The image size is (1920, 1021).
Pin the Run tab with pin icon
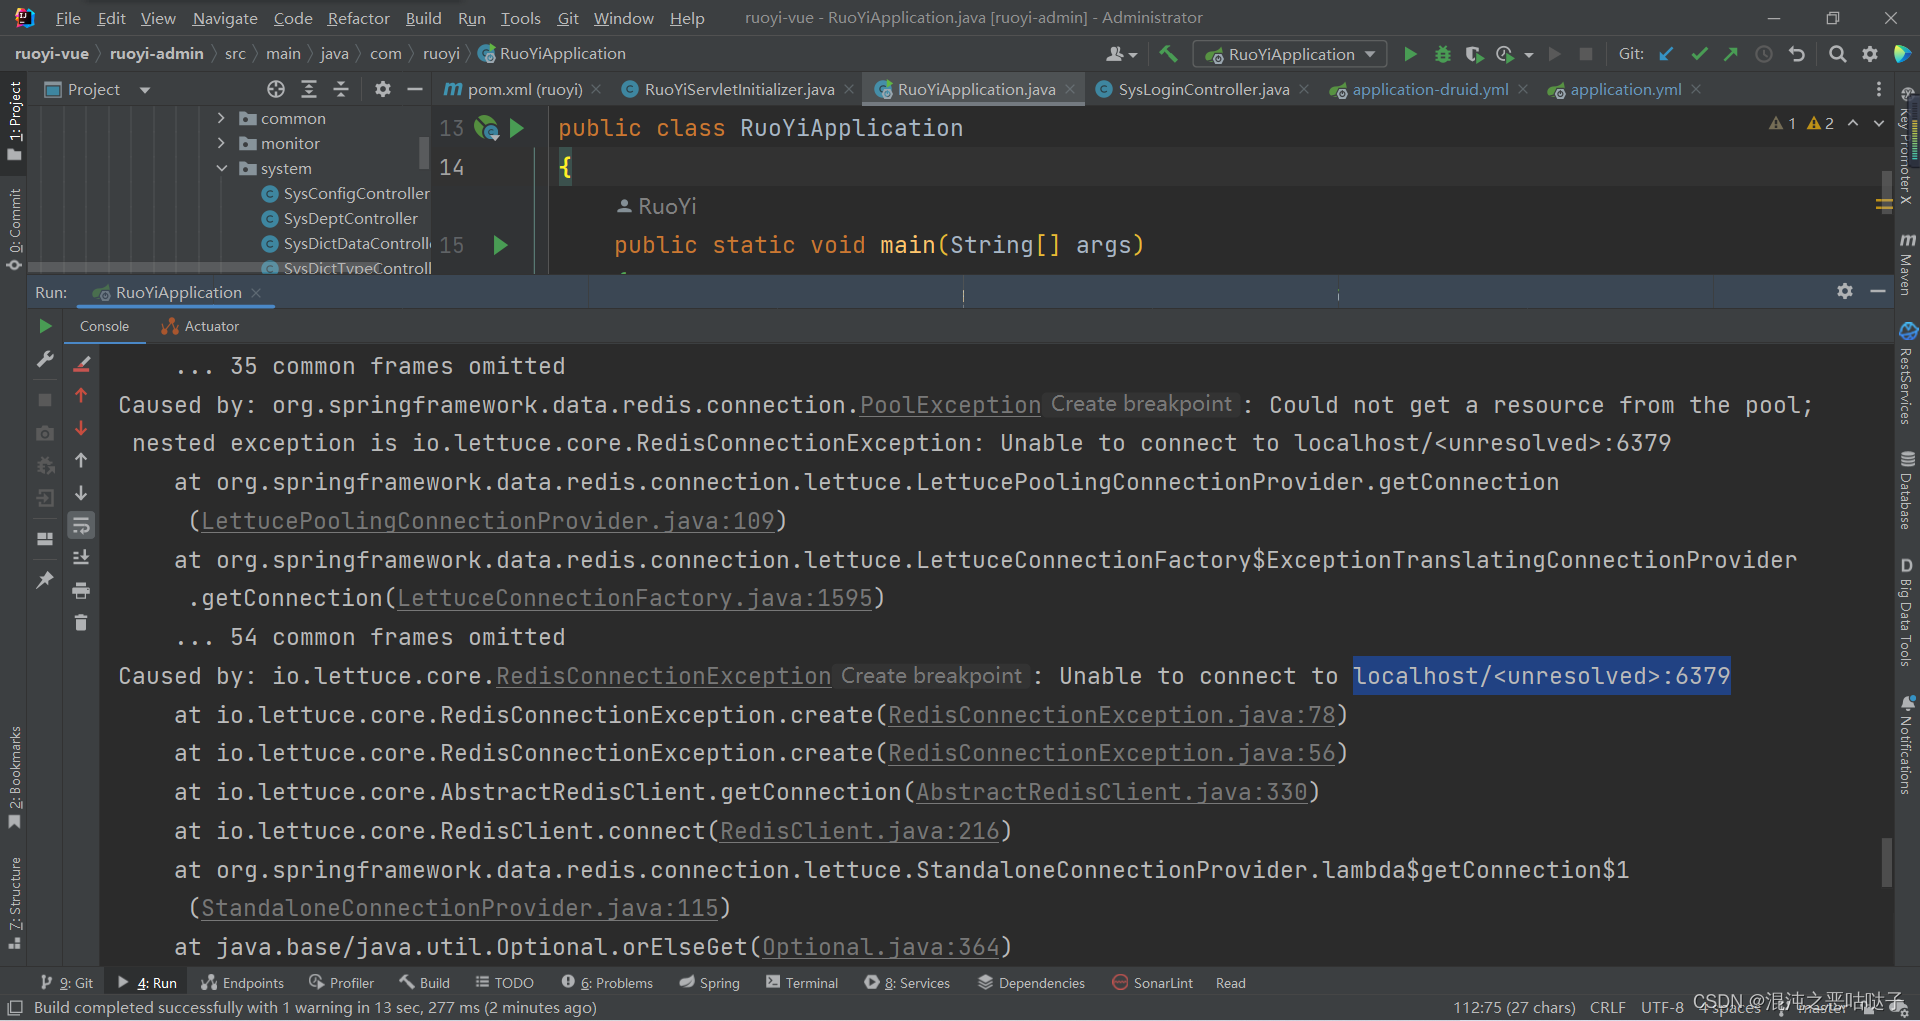45,579
